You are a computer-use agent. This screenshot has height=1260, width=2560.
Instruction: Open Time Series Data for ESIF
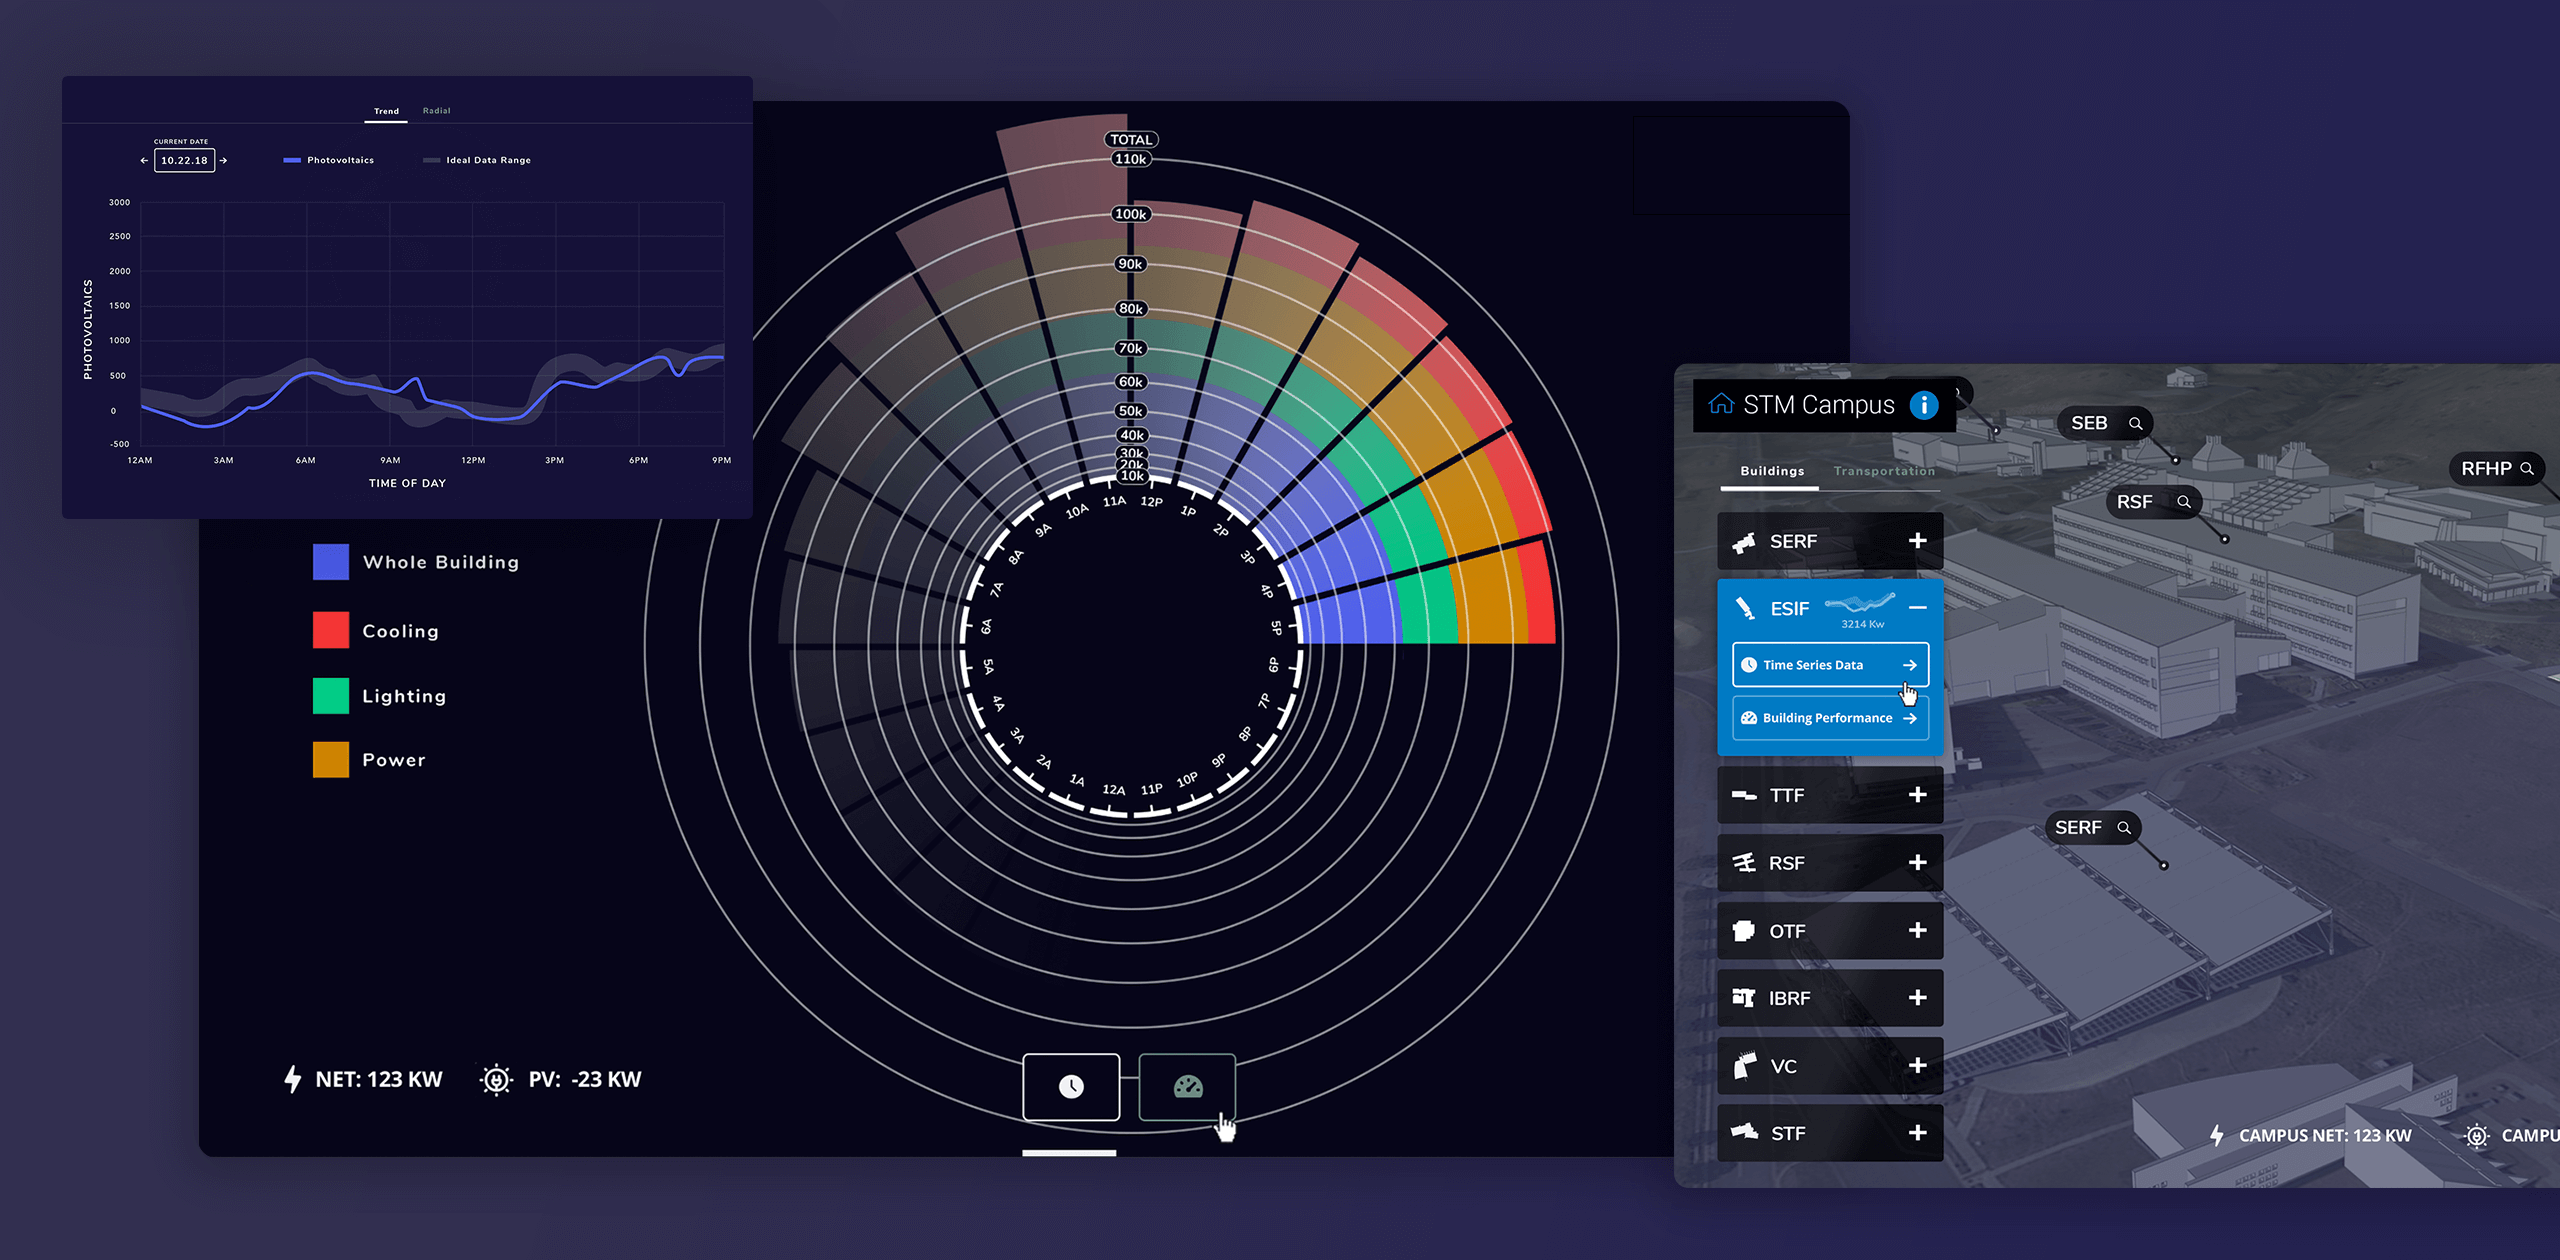[1829, 665]
